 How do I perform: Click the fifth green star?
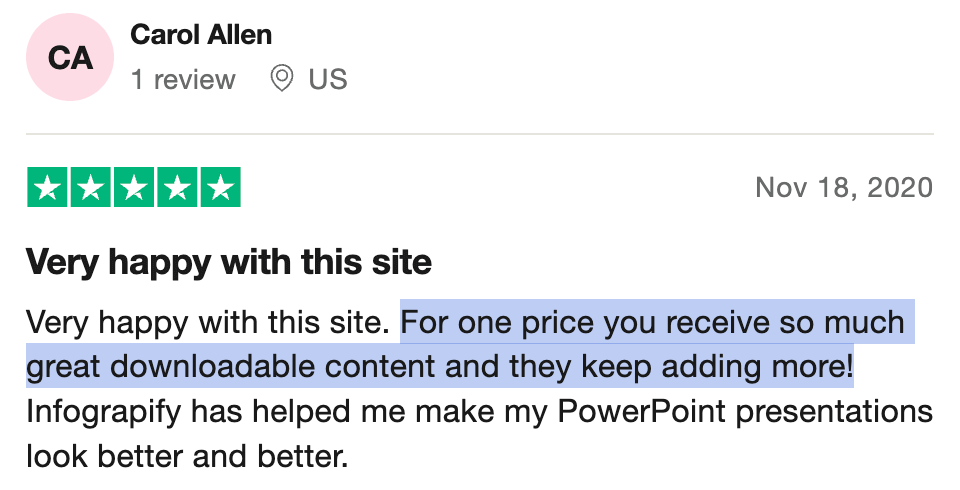pos(220,187)
